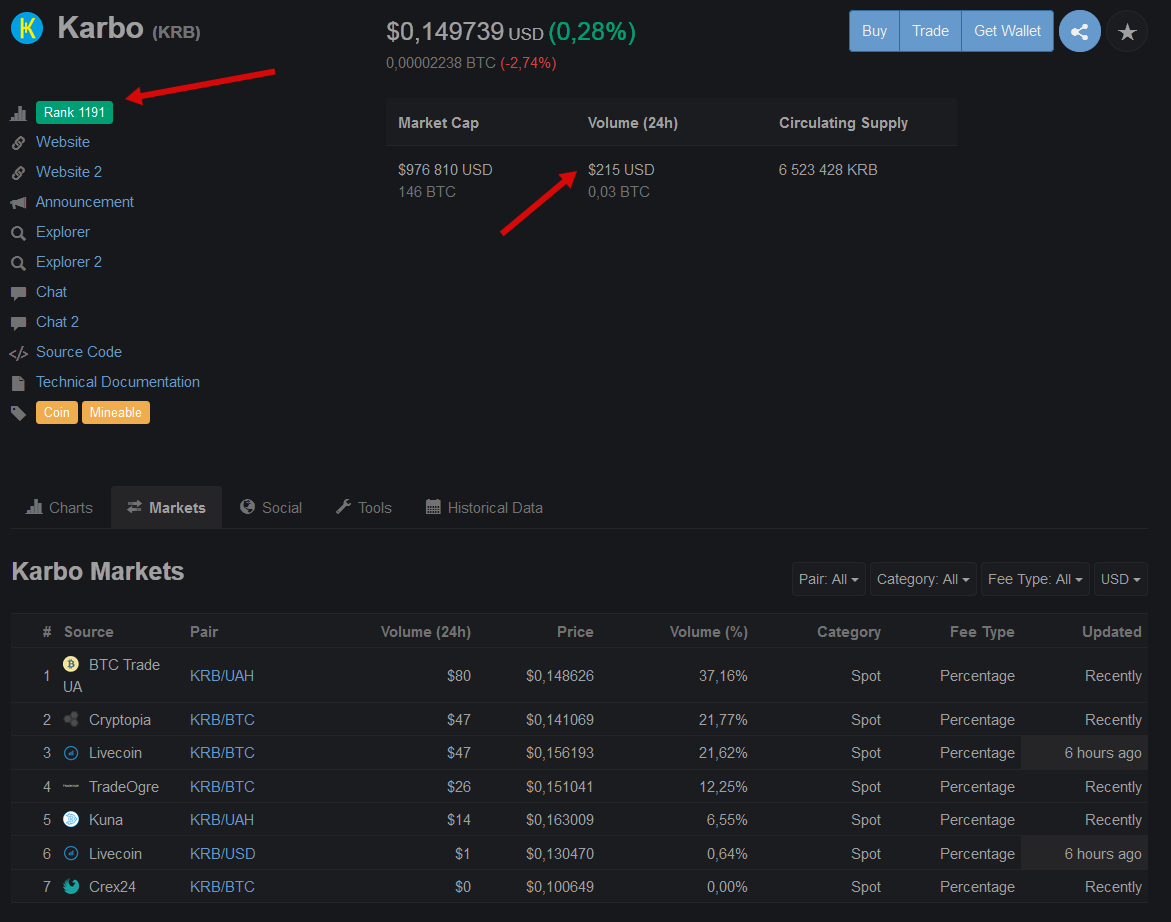Open the Source Code link

[x=78, y=352]
